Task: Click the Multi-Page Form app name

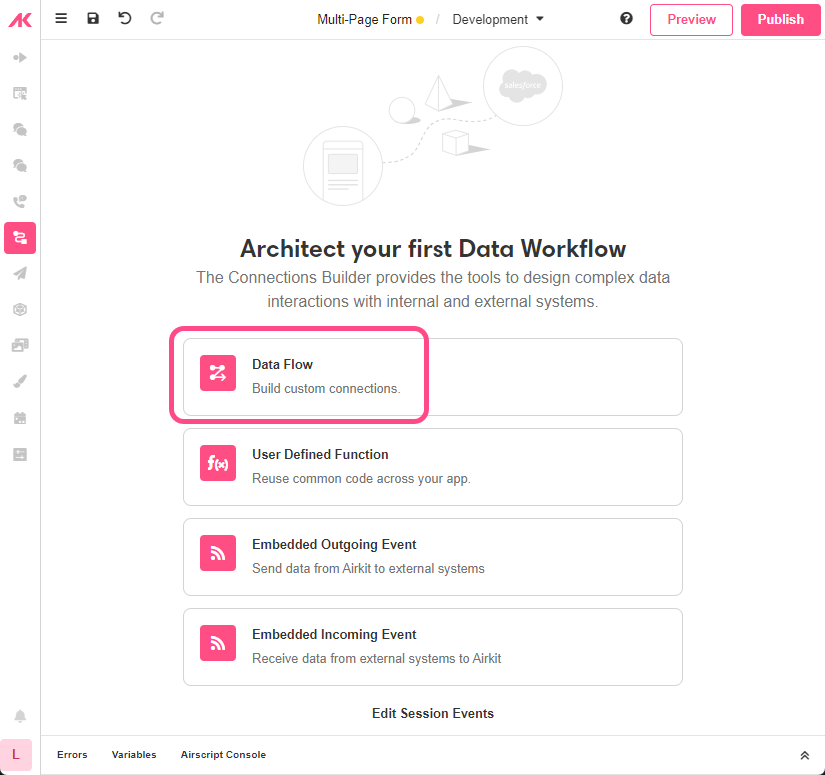Action: (x=364, y=19)
